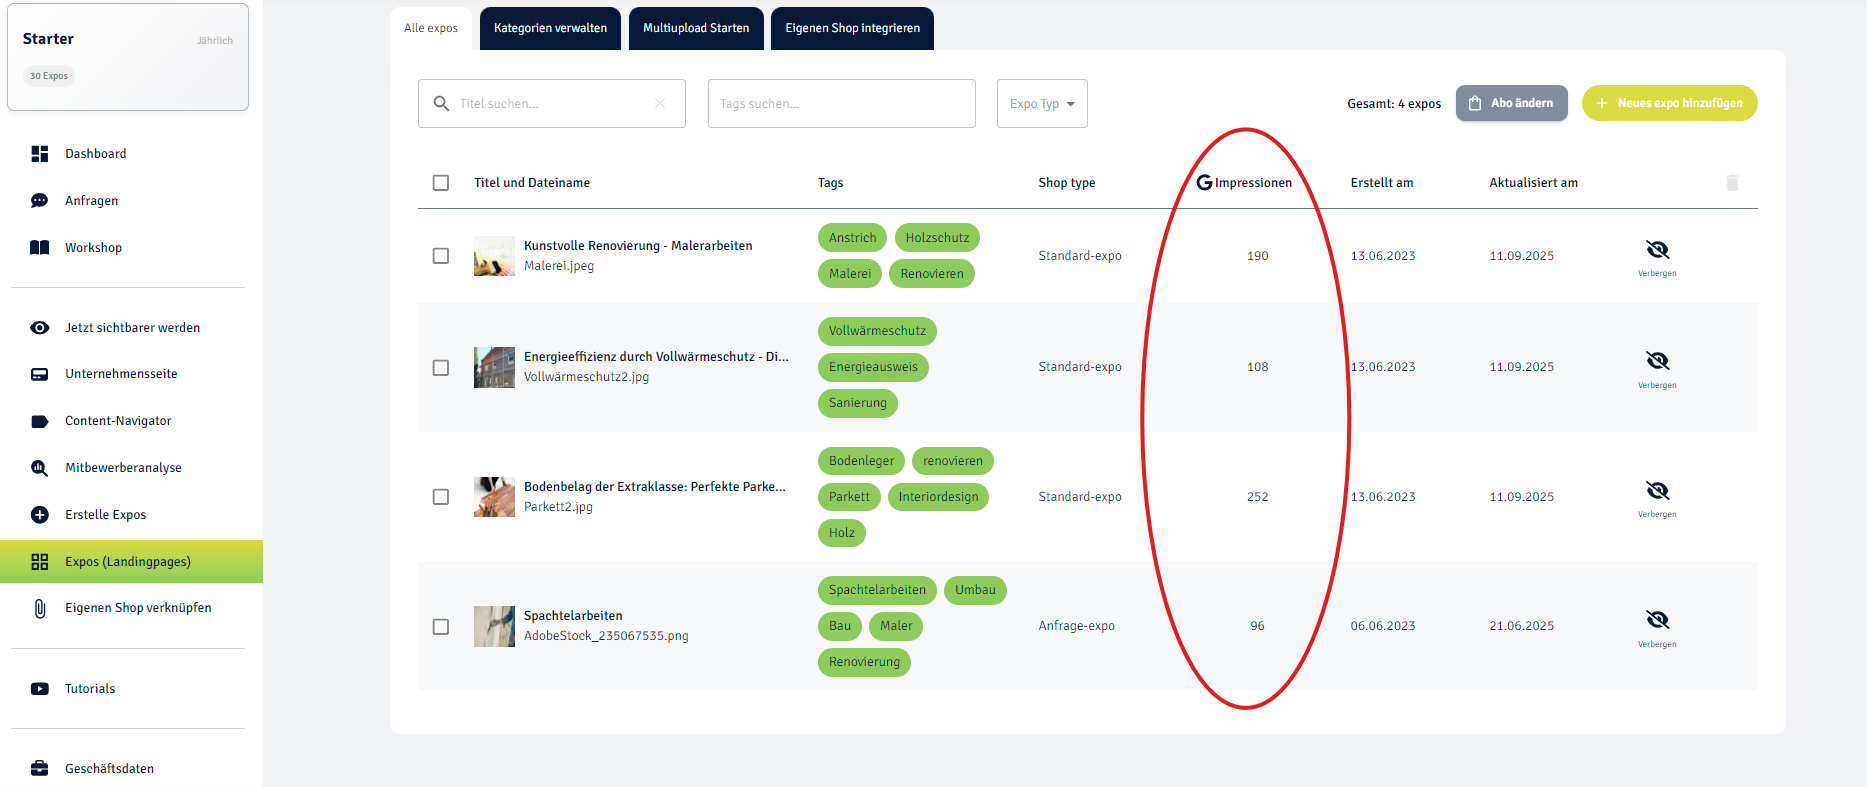Expand the Expo Typ dropdown
1867x787 pixels.
point(1042,104)
